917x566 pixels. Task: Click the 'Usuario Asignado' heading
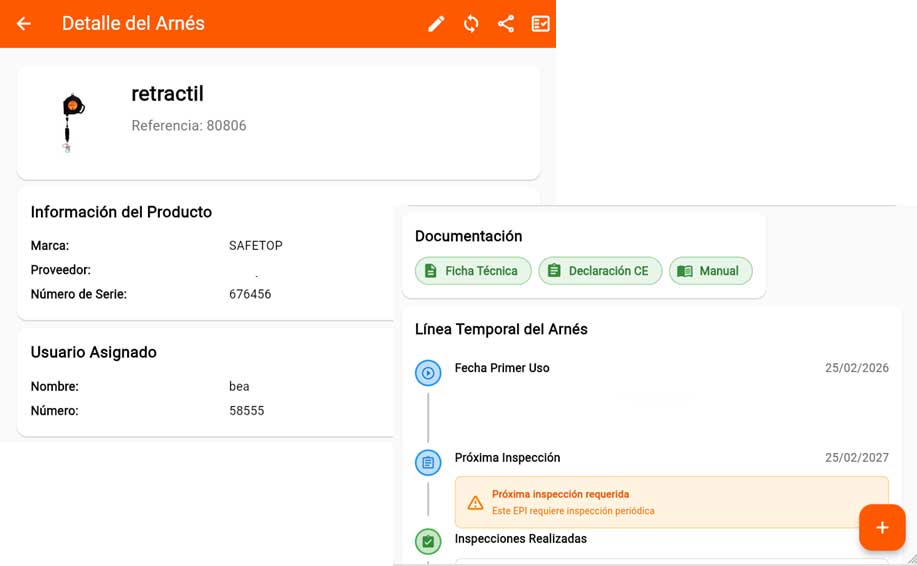tap(94, 352)
